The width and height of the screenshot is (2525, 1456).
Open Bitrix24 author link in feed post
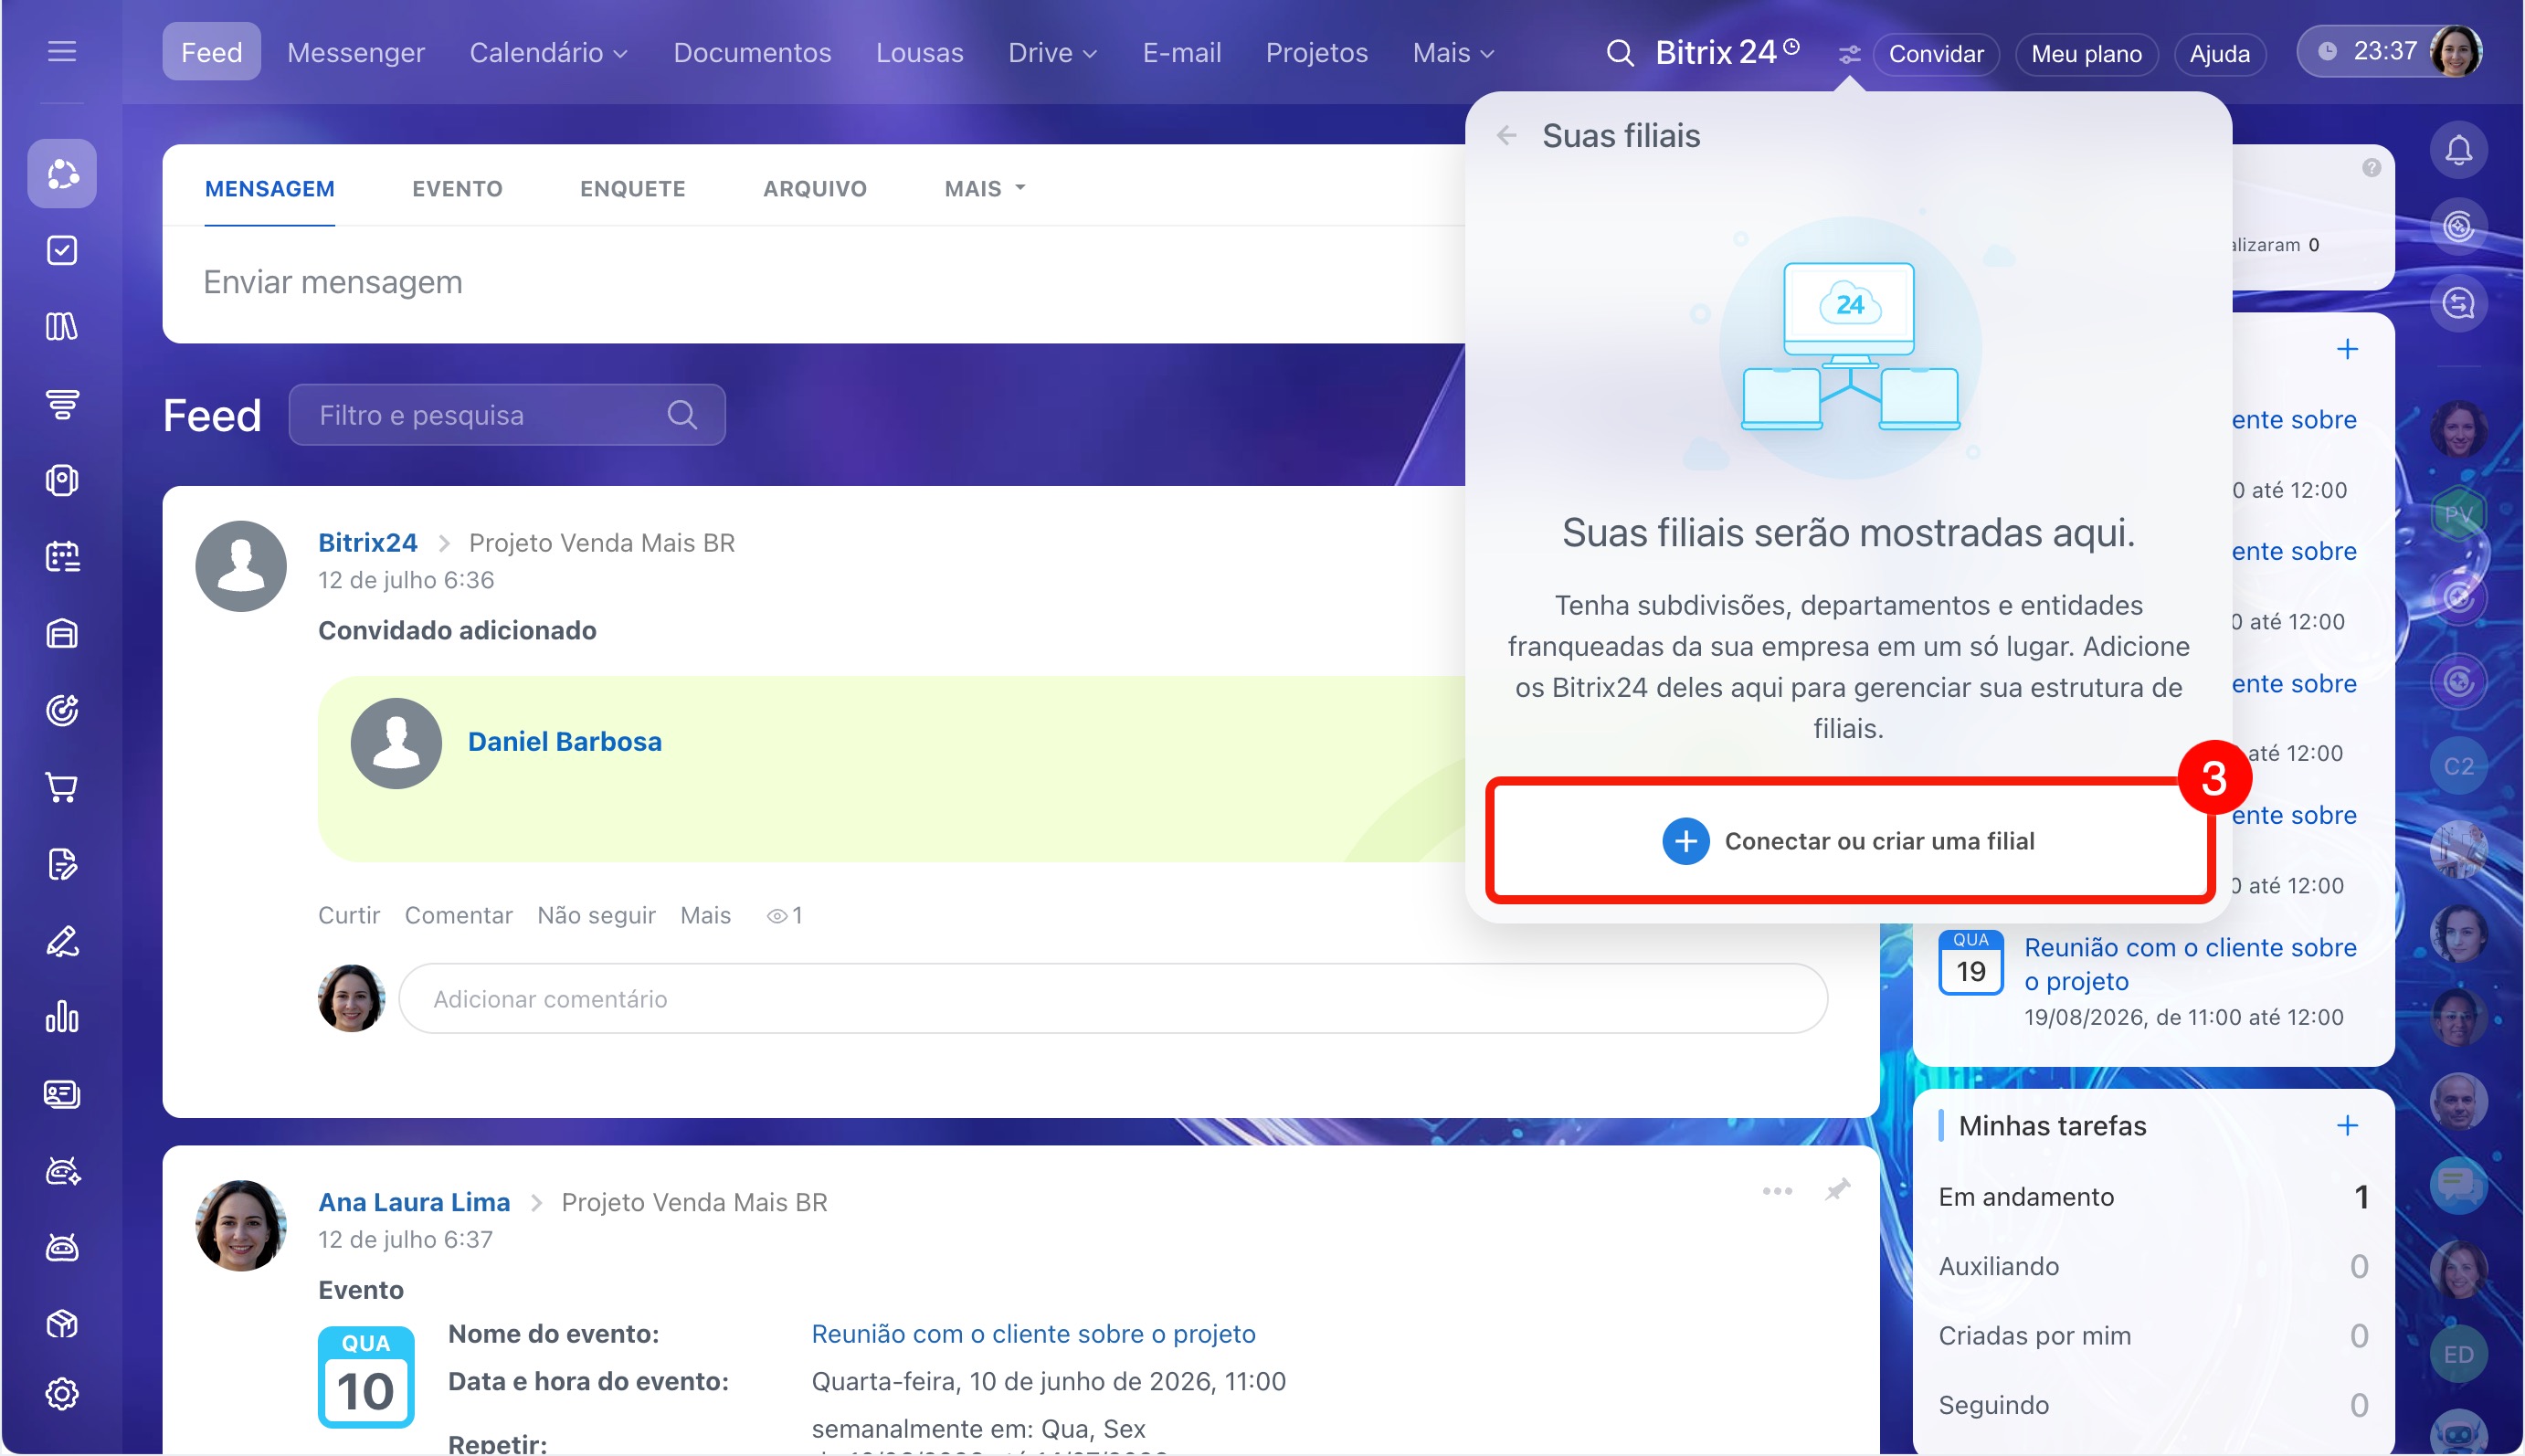point(368,543)
